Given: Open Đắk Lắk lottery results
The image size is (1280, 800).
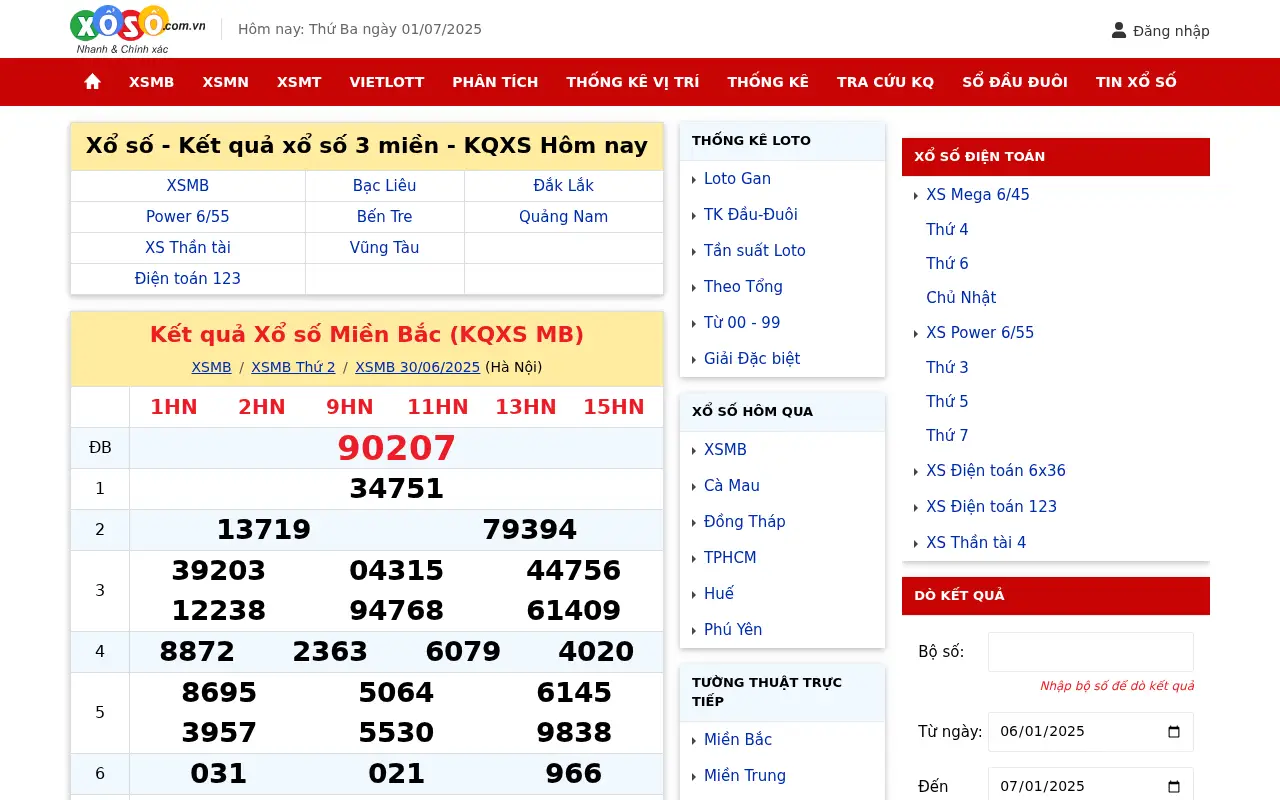Looking at the screenshot, I should [564, 186].
